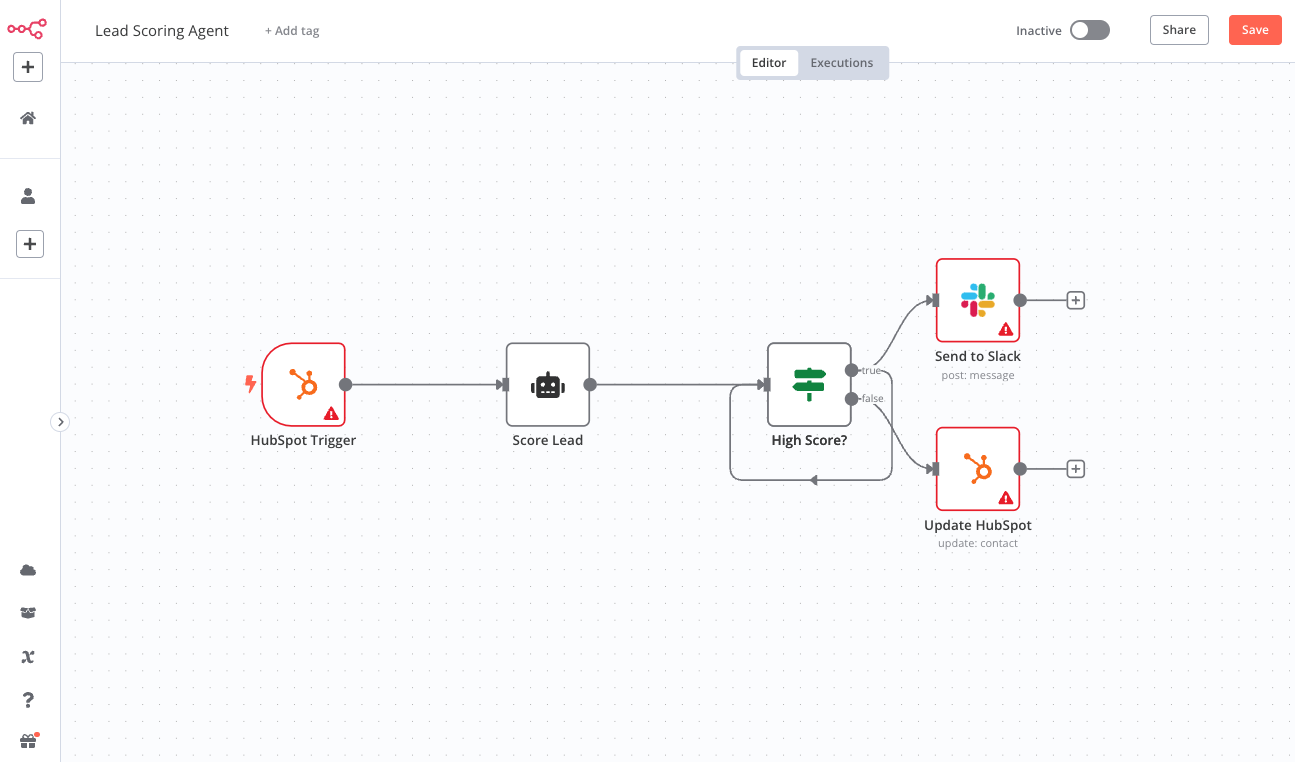The height and width of the screenshot is (762, 1295).
Task: Open the gift what's new icon
Action: 28,741
